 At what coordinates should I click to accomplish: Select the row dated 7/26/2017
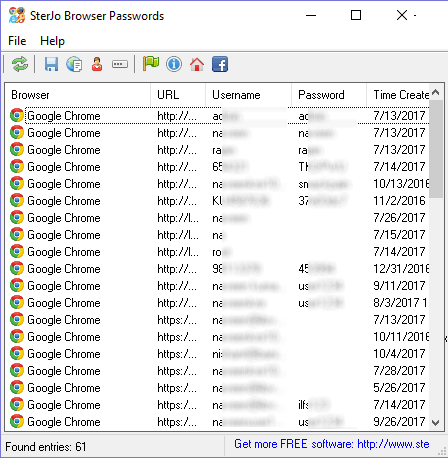(x=217, y=218)
